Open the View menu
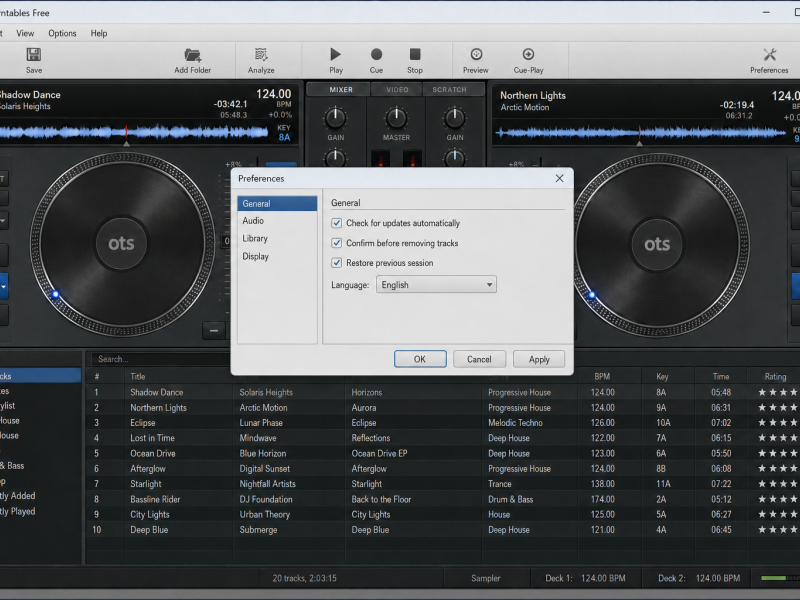The image size is (800, 600). pyautogui.click(x=25, y=33)
